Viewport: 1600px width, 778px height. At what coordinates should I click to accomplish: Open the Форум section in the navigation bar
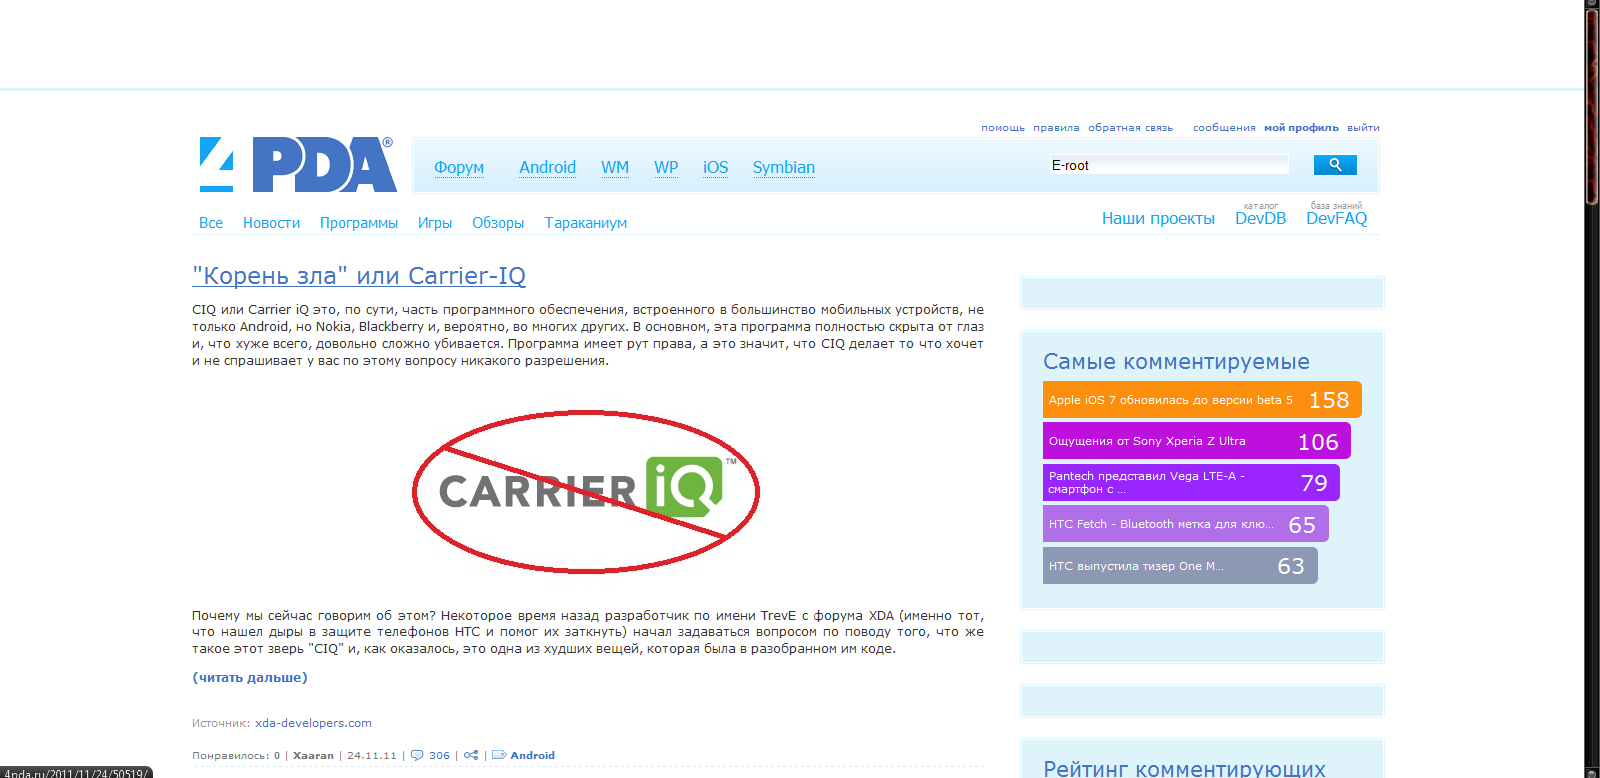pos(459,167)
